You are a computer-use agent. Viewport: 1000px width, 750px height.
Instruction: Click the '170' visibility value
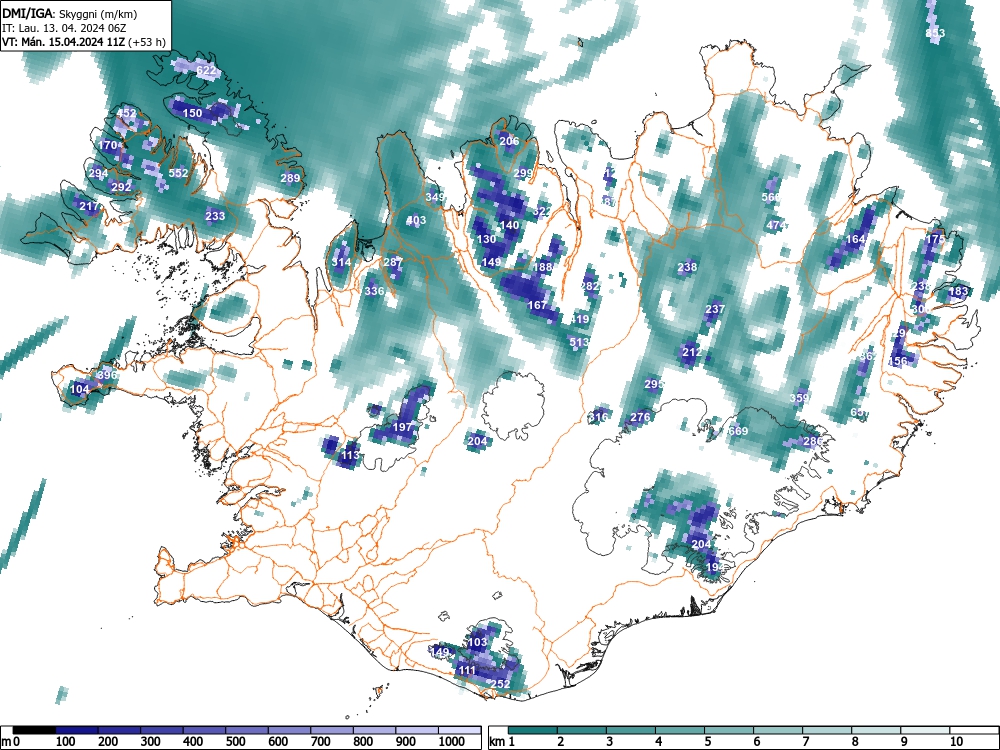108,145
